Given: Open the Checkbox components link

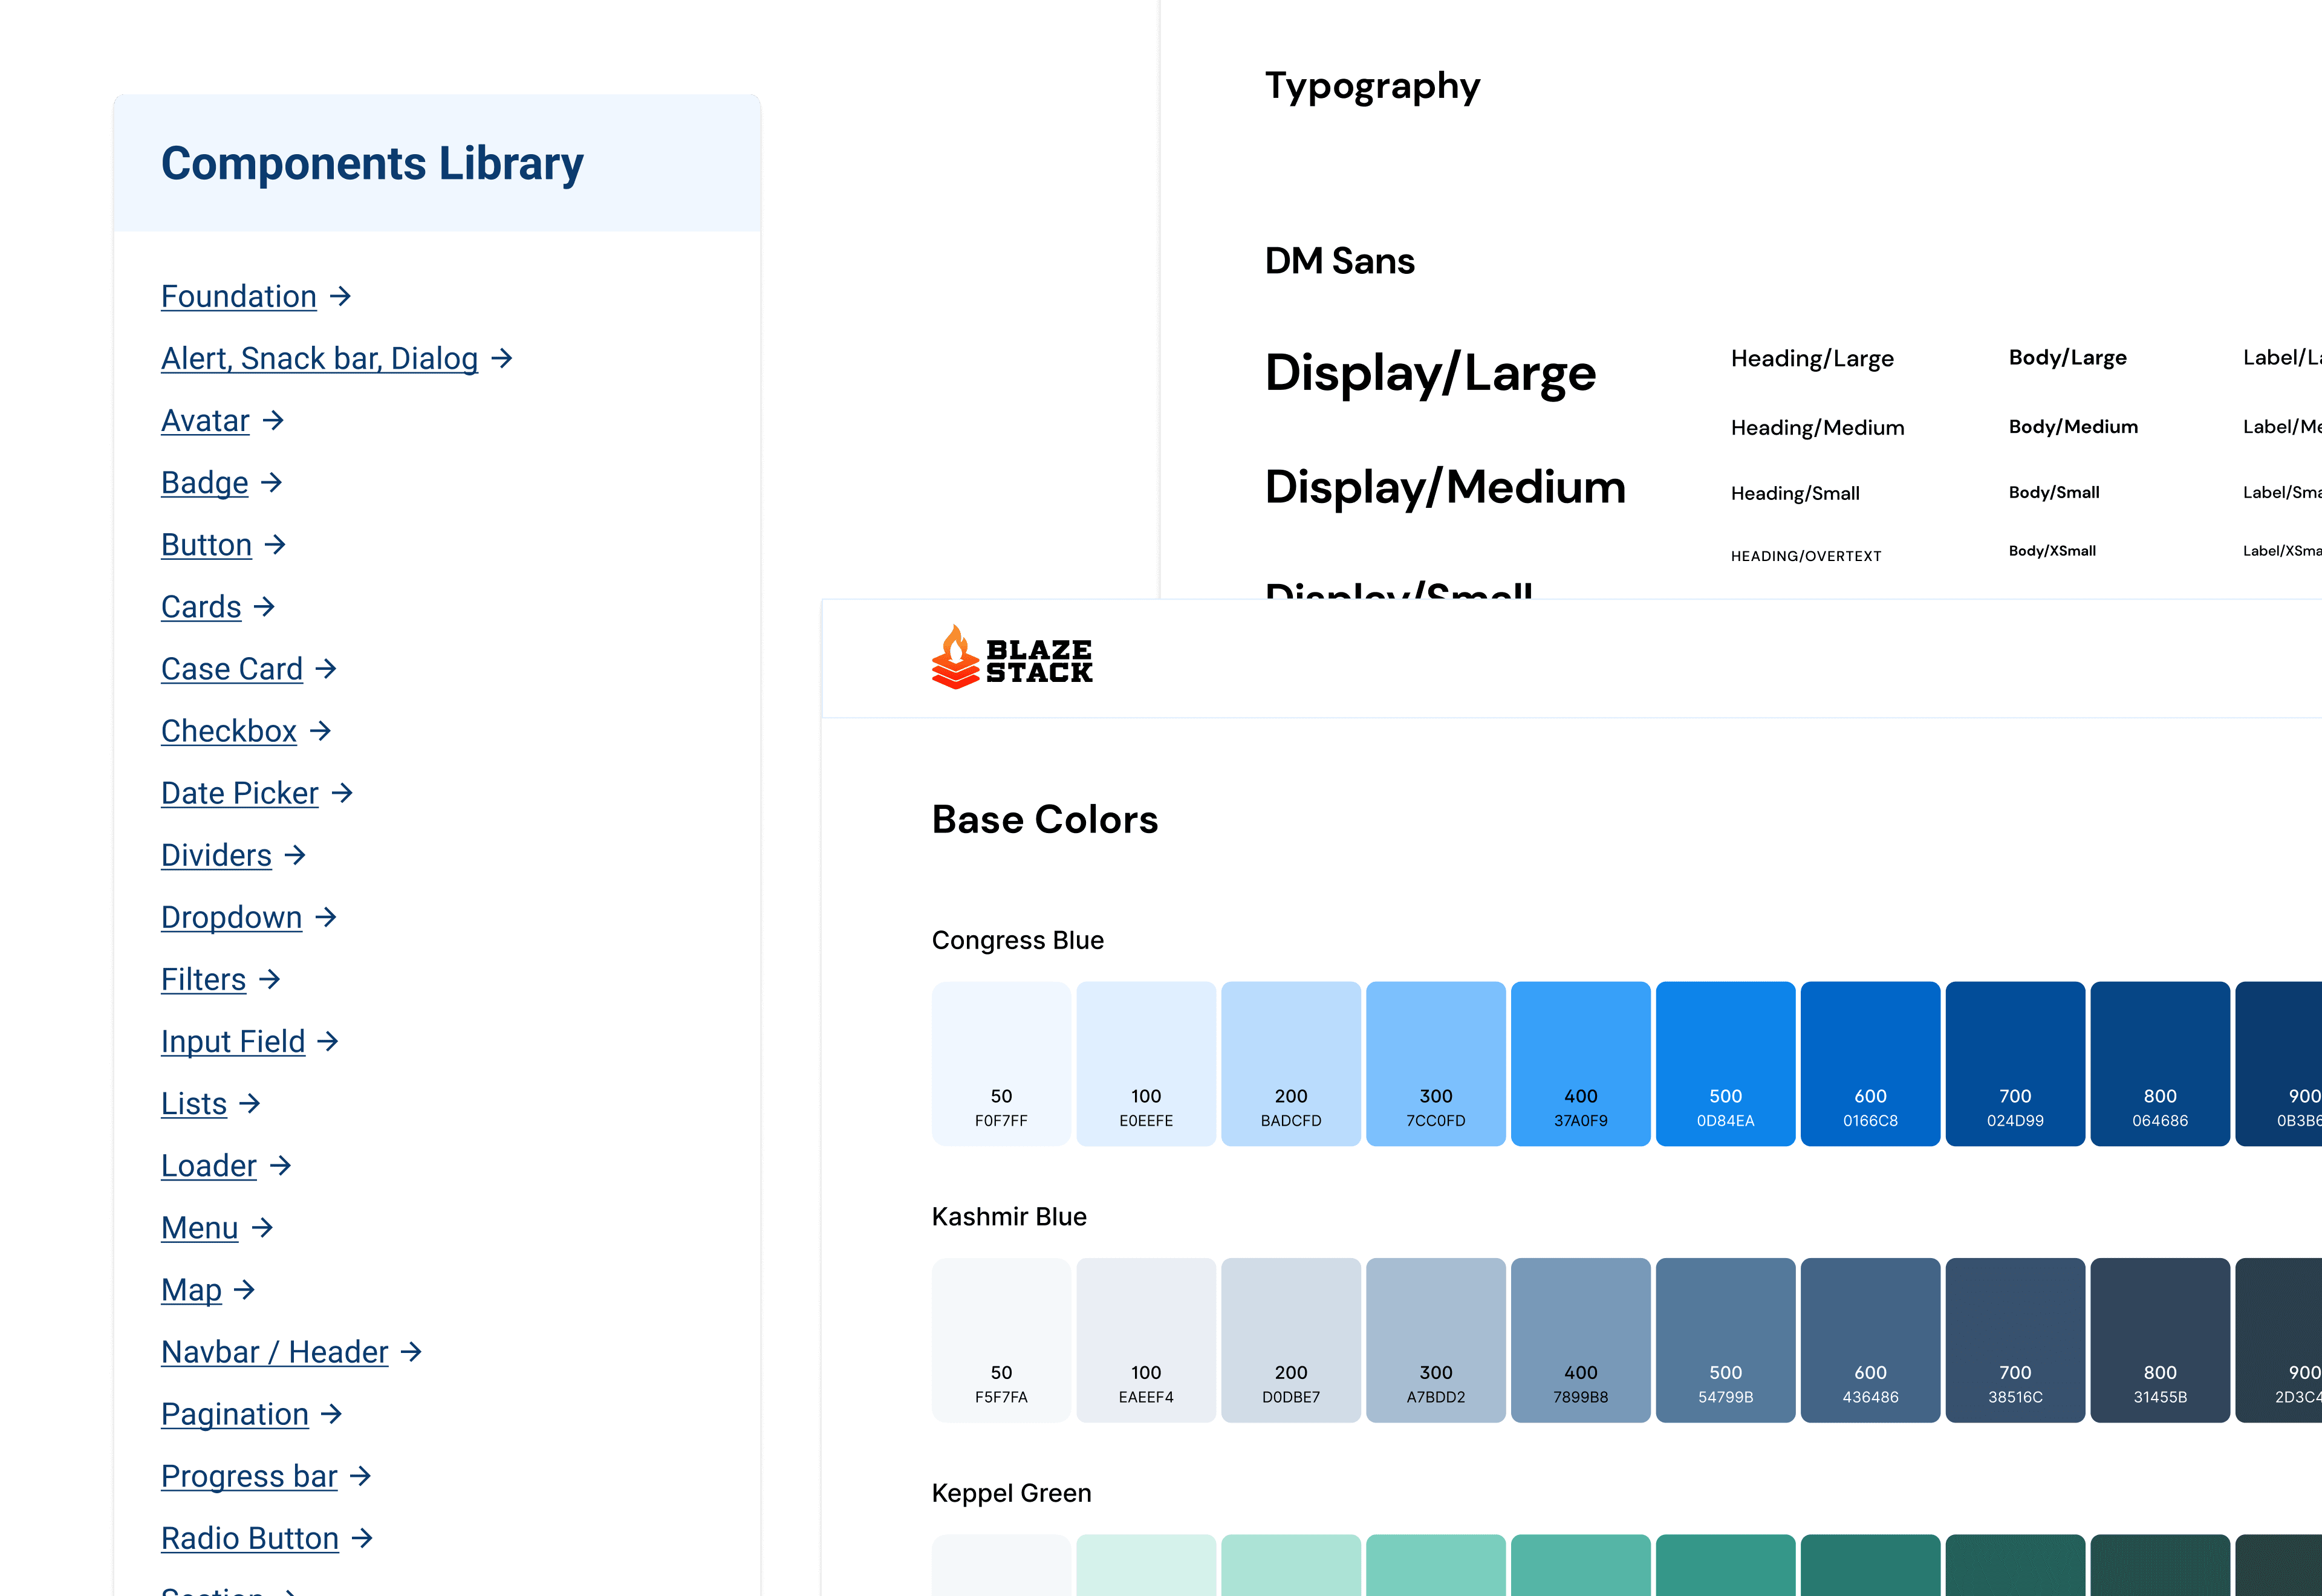Looking at the screenshot, I should coord(229,731).
